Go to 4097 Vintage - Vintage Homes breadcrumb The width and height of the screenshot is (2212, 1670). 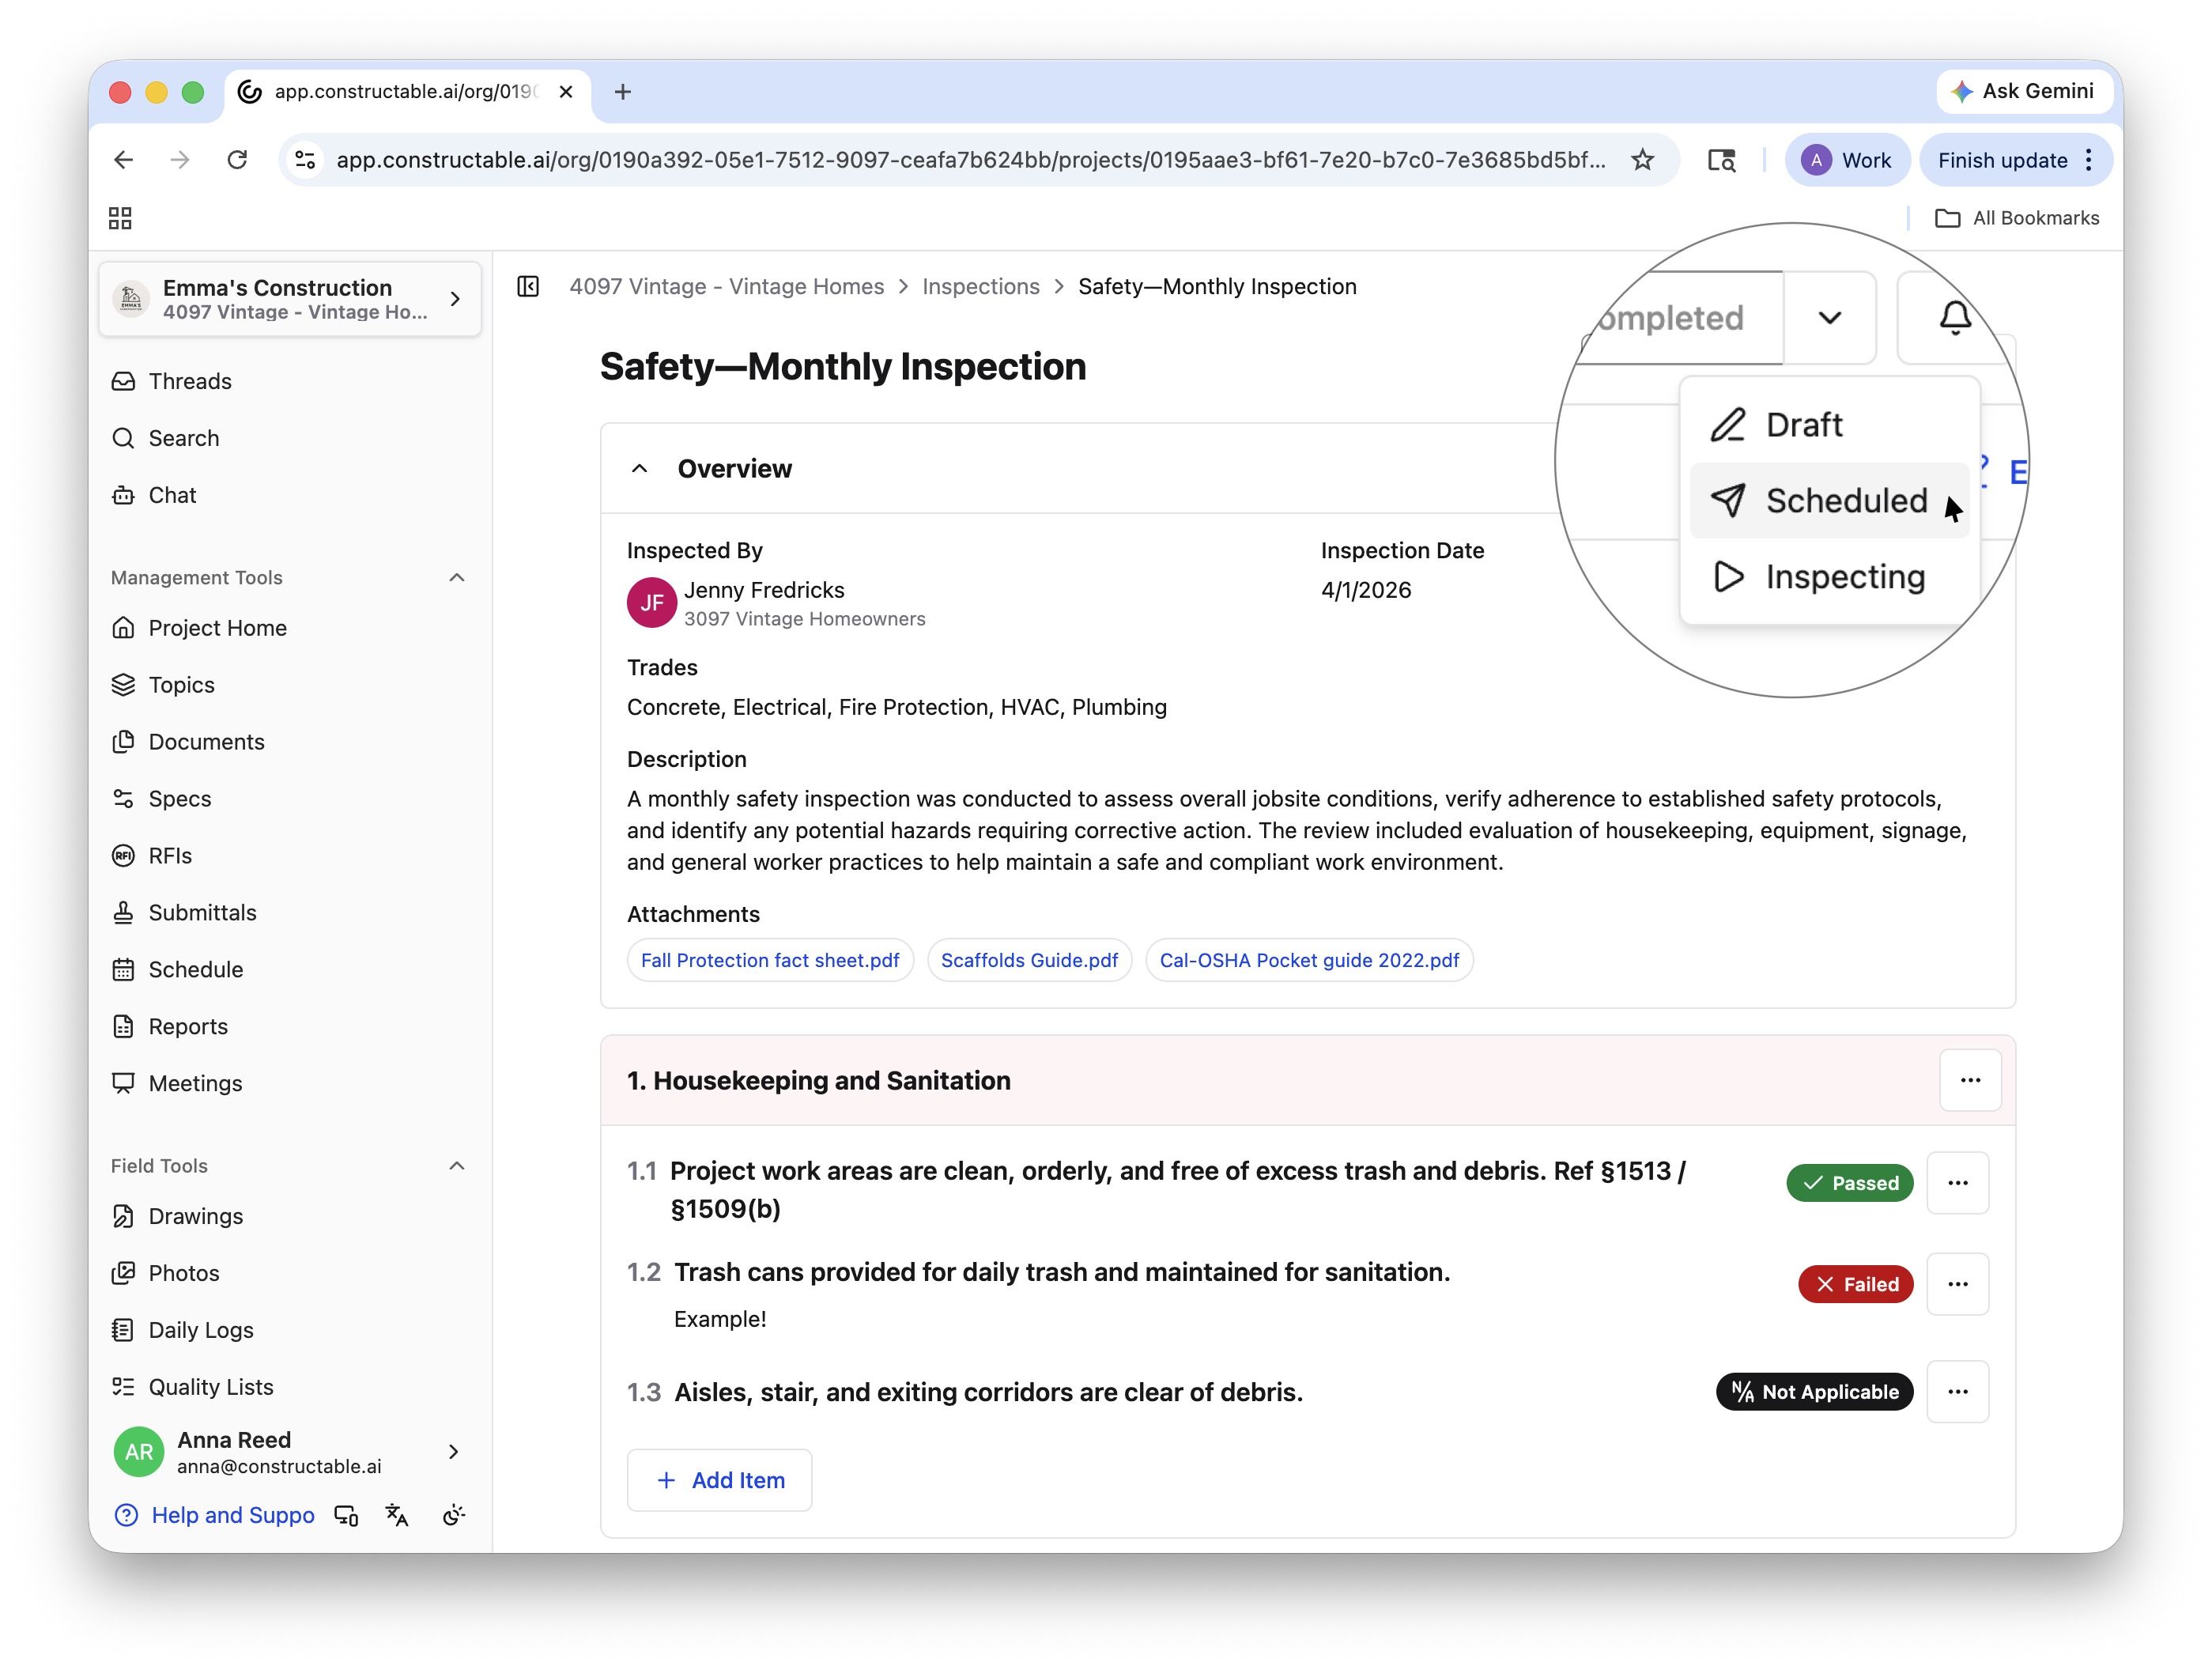click(x=727, y=287)
